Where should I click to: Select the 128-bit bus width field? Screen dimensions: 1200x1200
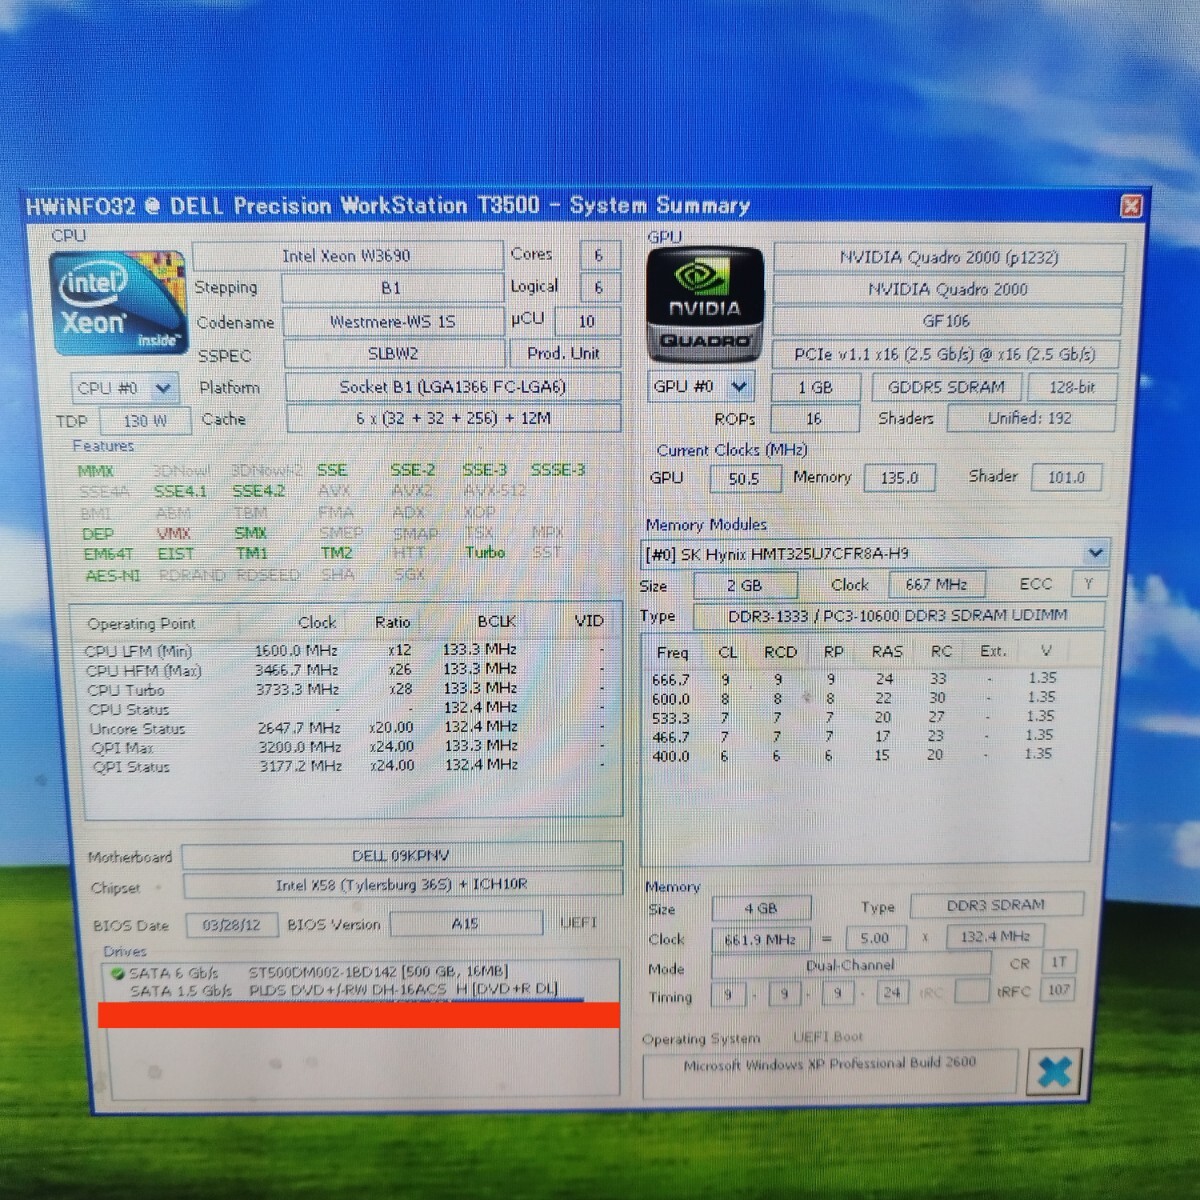point(1072,387)
